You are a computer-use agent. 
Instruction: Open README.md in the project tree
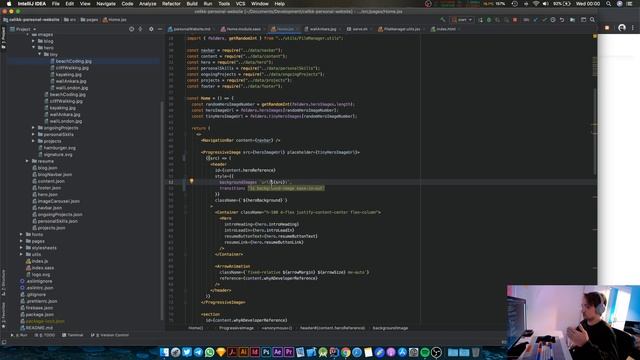pyautogui.click(x=39, y=328)
